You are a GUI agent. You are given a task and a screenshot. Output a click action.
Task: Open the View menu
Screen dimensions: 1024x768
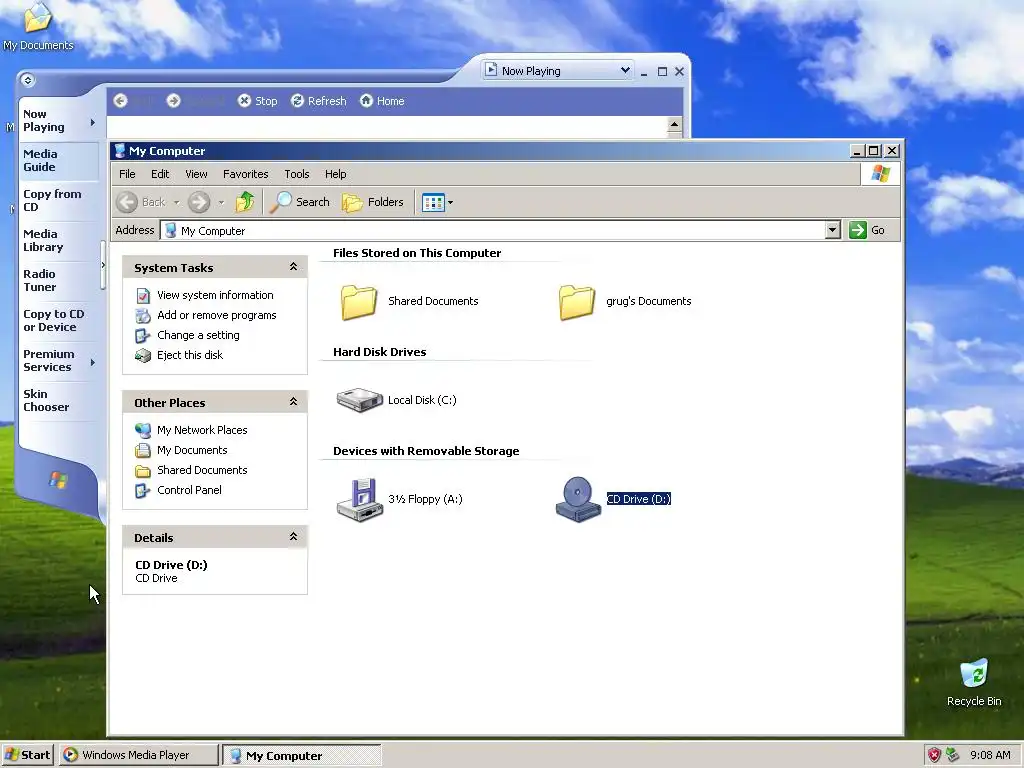click(196, 174)
